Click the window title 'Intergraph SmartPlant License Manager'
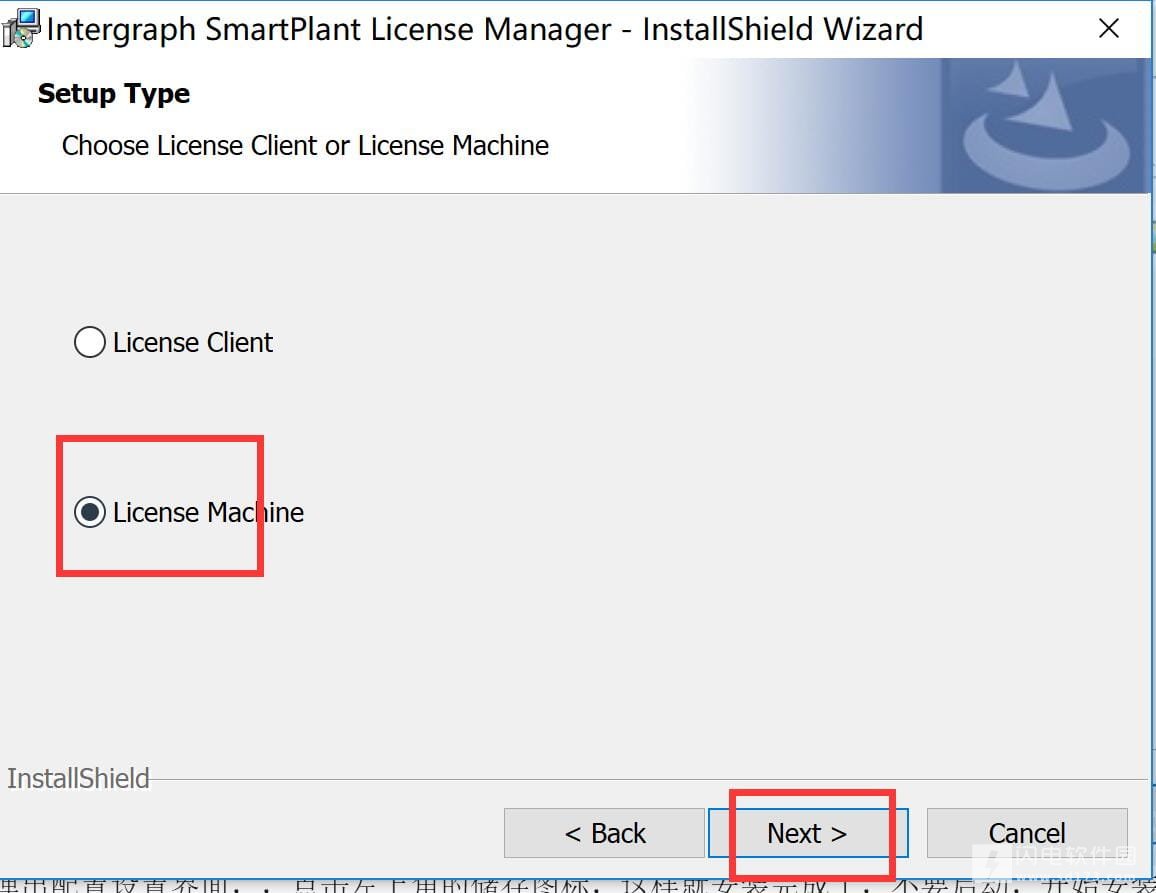Viewport: 1156px width, 893px height. (x=329, y=29)
